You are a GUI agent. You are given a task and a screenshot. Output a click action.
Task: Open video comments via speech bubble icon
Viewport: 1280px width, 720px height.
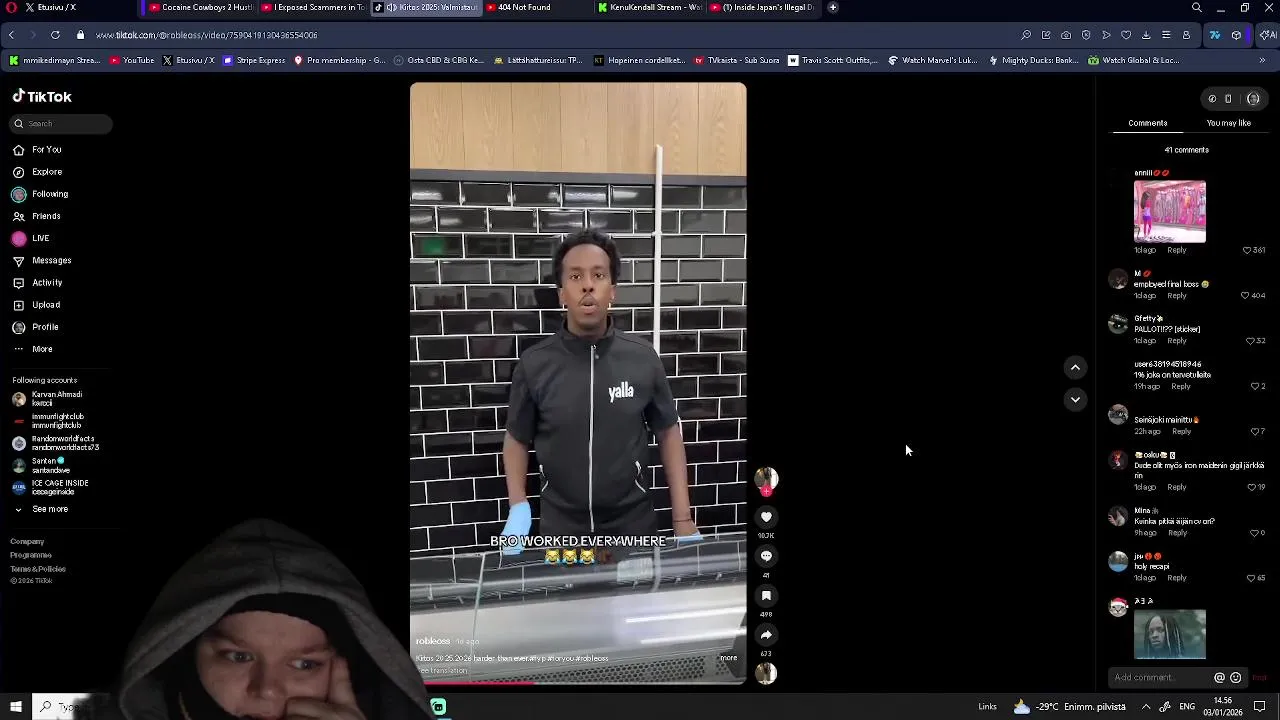click(x=766, y=556)
